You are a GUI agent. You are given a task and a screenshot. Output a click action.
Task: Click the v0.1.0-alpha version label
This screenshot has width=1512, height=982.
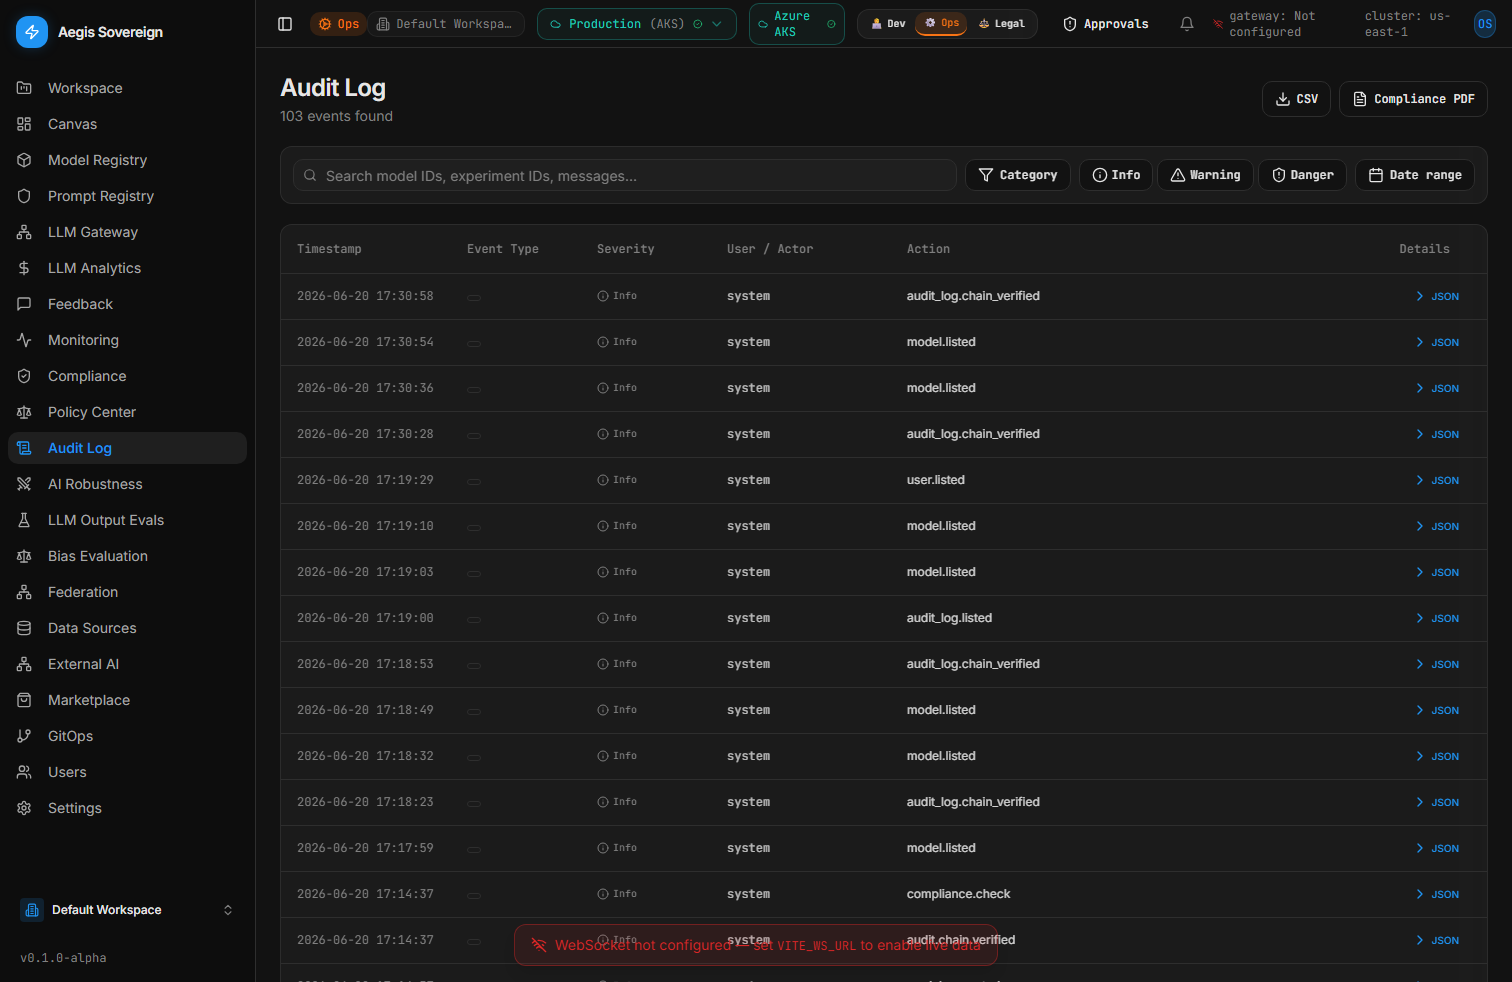point(63,958)
